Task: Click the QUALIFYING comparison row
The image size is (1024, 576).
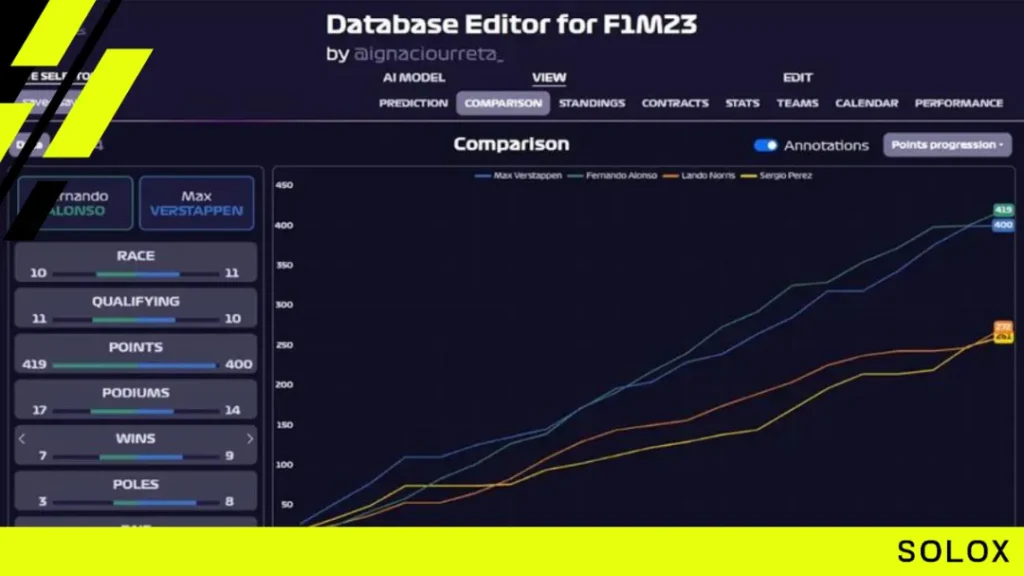Action: pyautogui.click(x=136, y=308)
